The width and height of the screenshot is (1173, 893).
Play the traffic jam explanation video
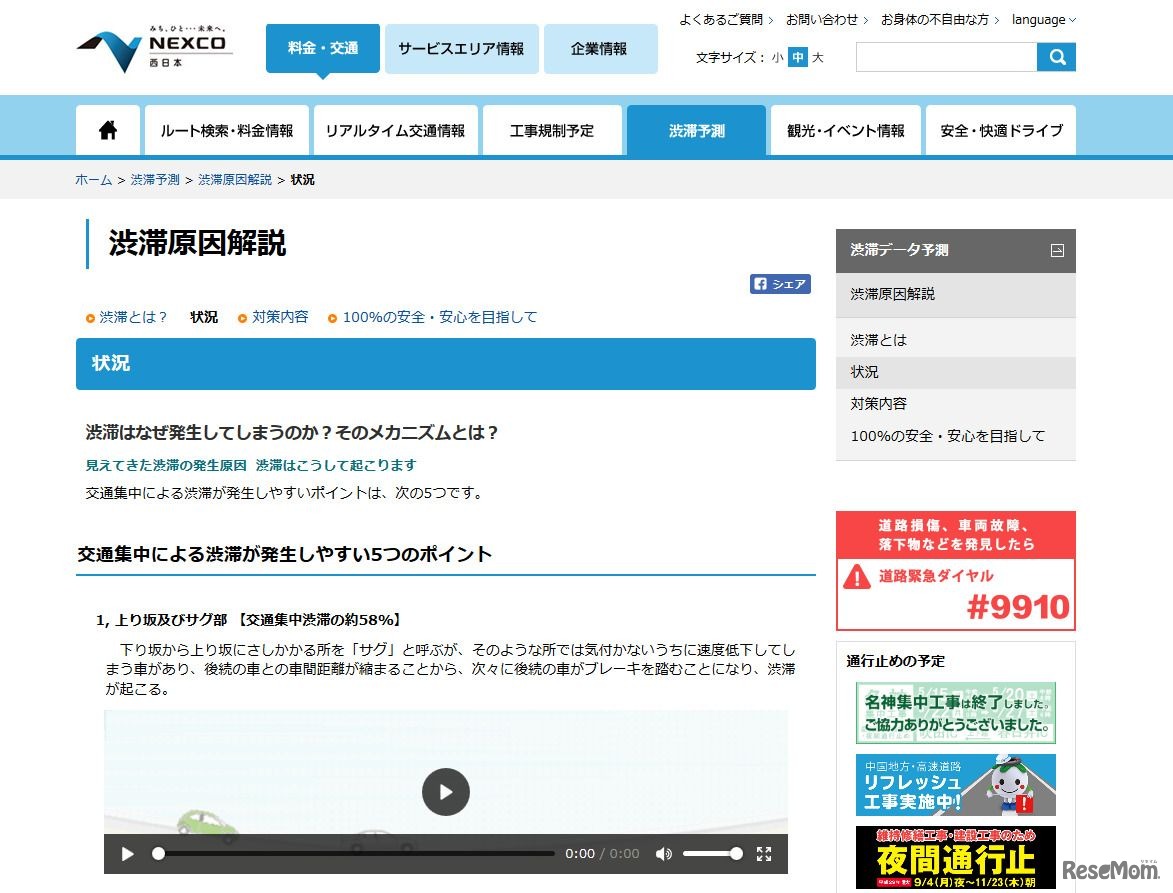coord(445,792)
